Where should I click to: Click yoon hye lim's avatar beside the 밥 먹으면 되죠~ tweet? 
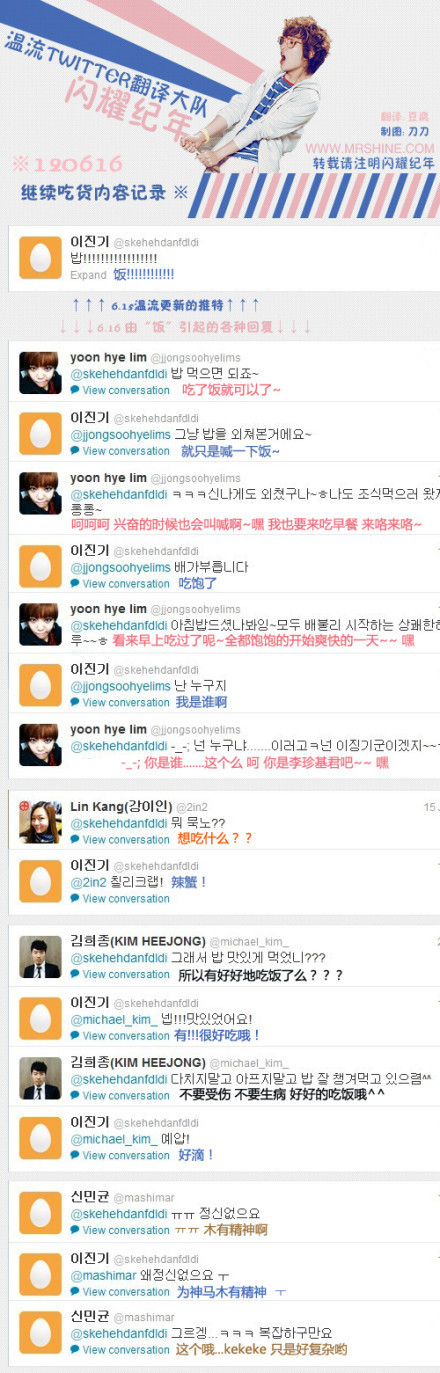40,373
